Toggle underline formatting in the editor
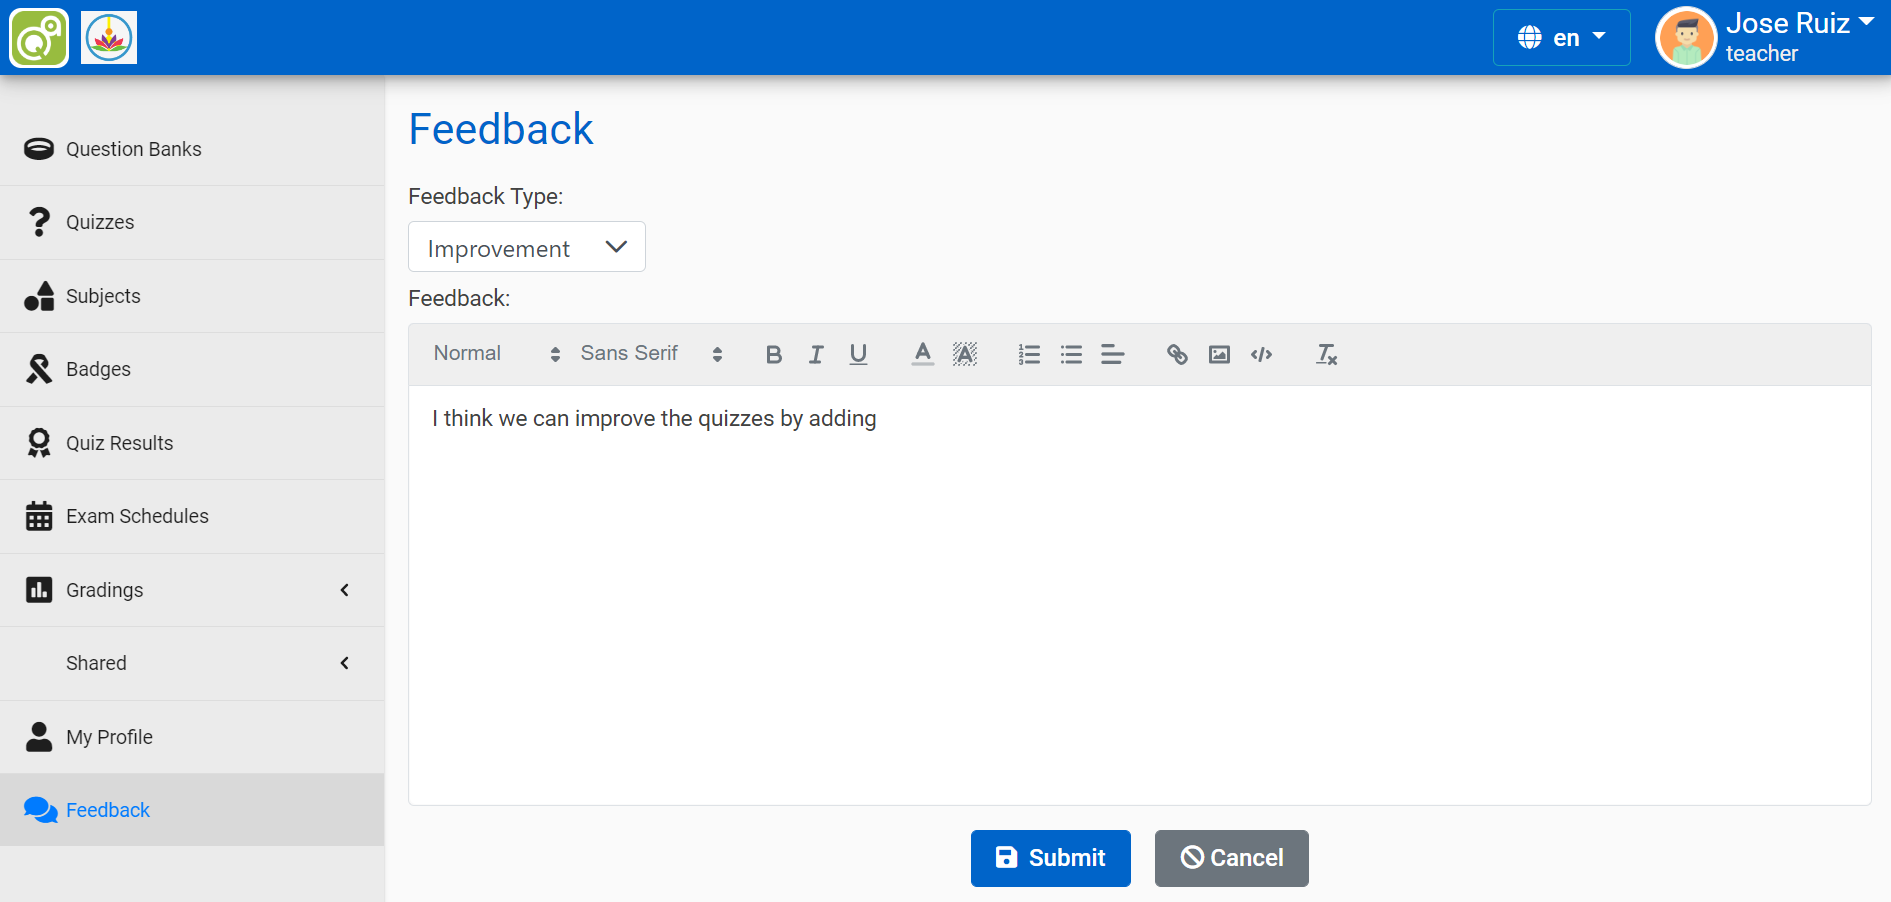This screenshot has width=1891, height=902. pos(858,354)
